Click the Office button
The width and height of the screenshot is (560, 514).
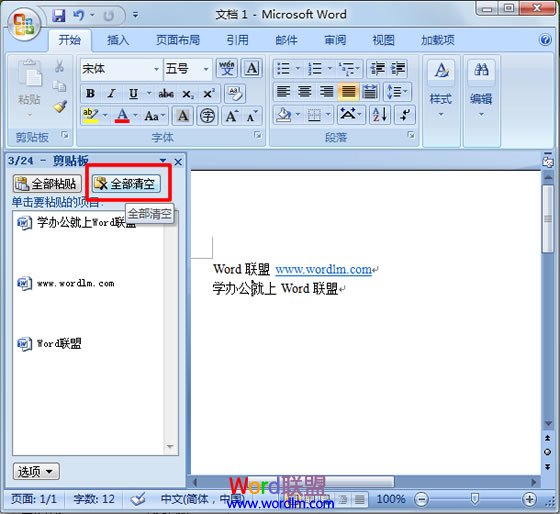pyautogui.click(x=24, y=24)
